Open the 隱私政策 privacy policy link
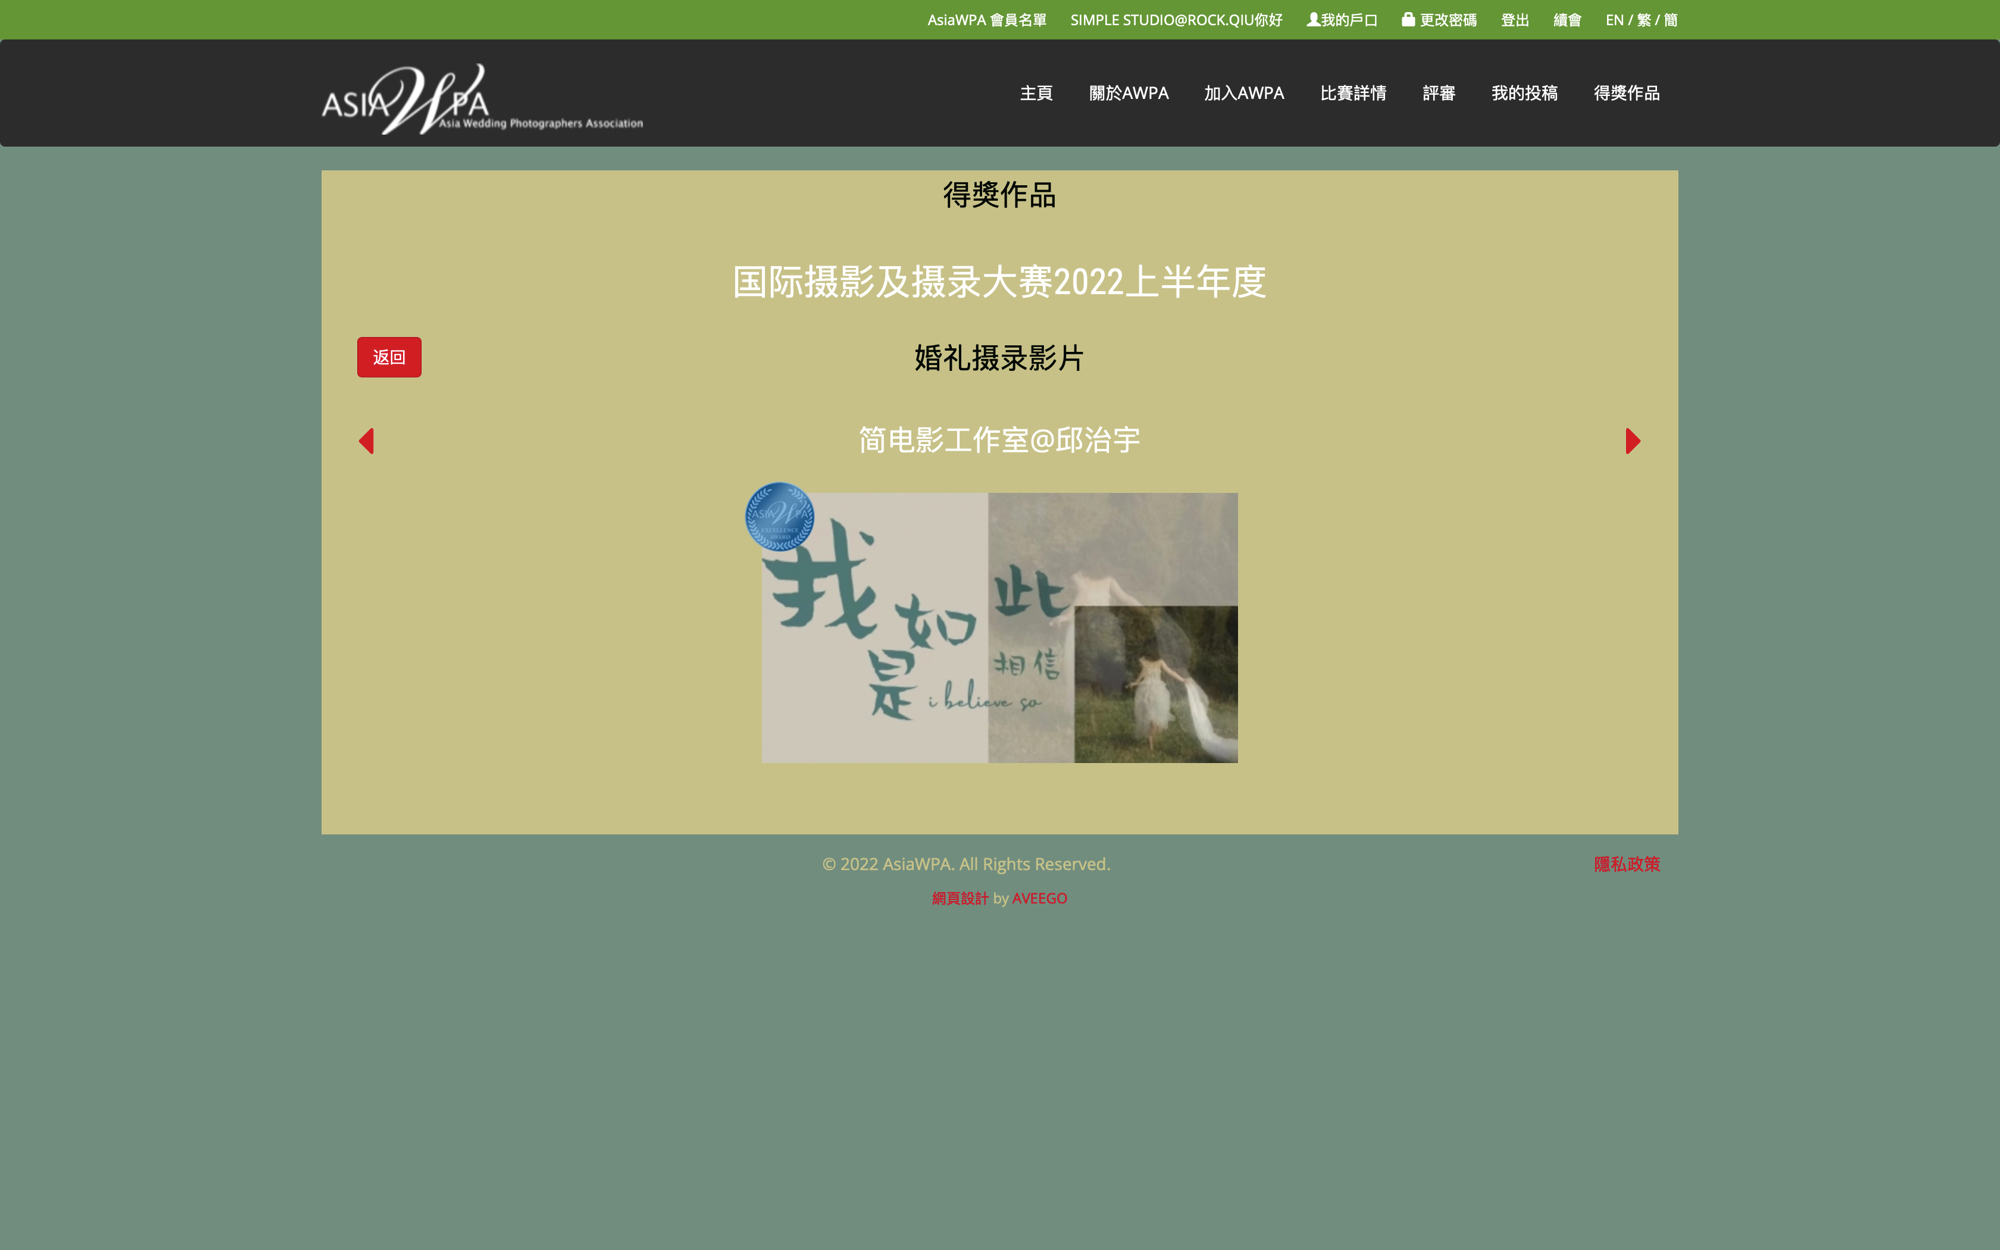 pos(1626,864)
